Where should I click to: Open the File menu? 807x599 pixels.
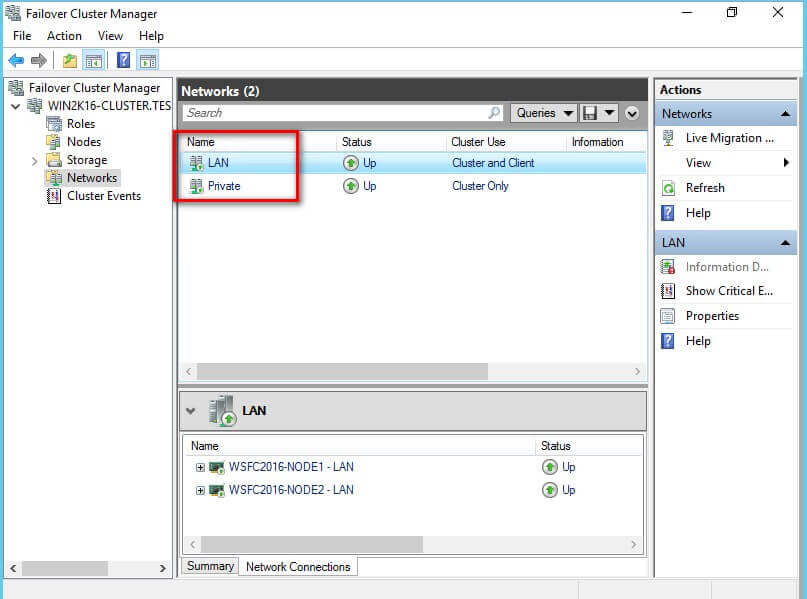(x=22, y=36)
